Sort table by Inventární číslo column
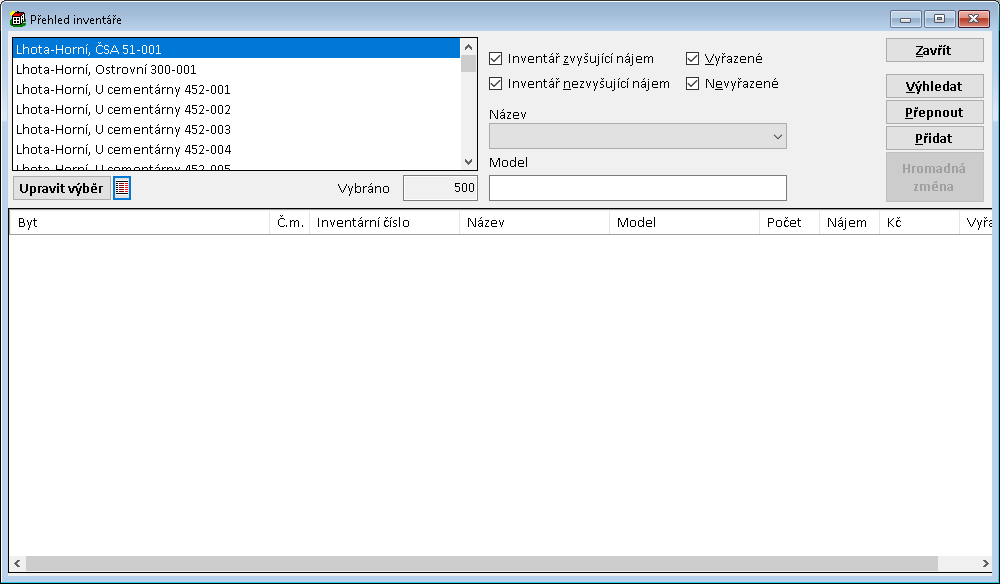This screenshot has height=584, width=1000. 384,223
